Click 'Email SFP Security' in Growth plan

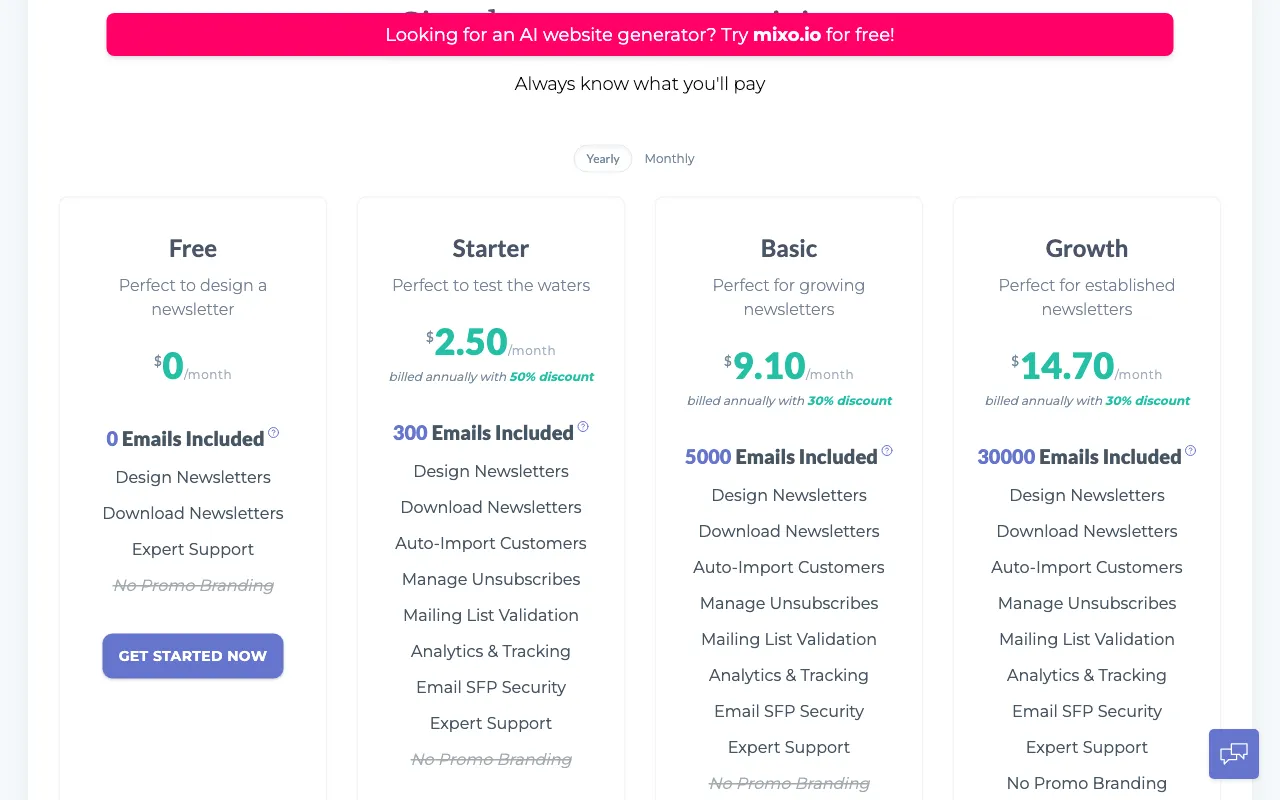pos(1087,711)
